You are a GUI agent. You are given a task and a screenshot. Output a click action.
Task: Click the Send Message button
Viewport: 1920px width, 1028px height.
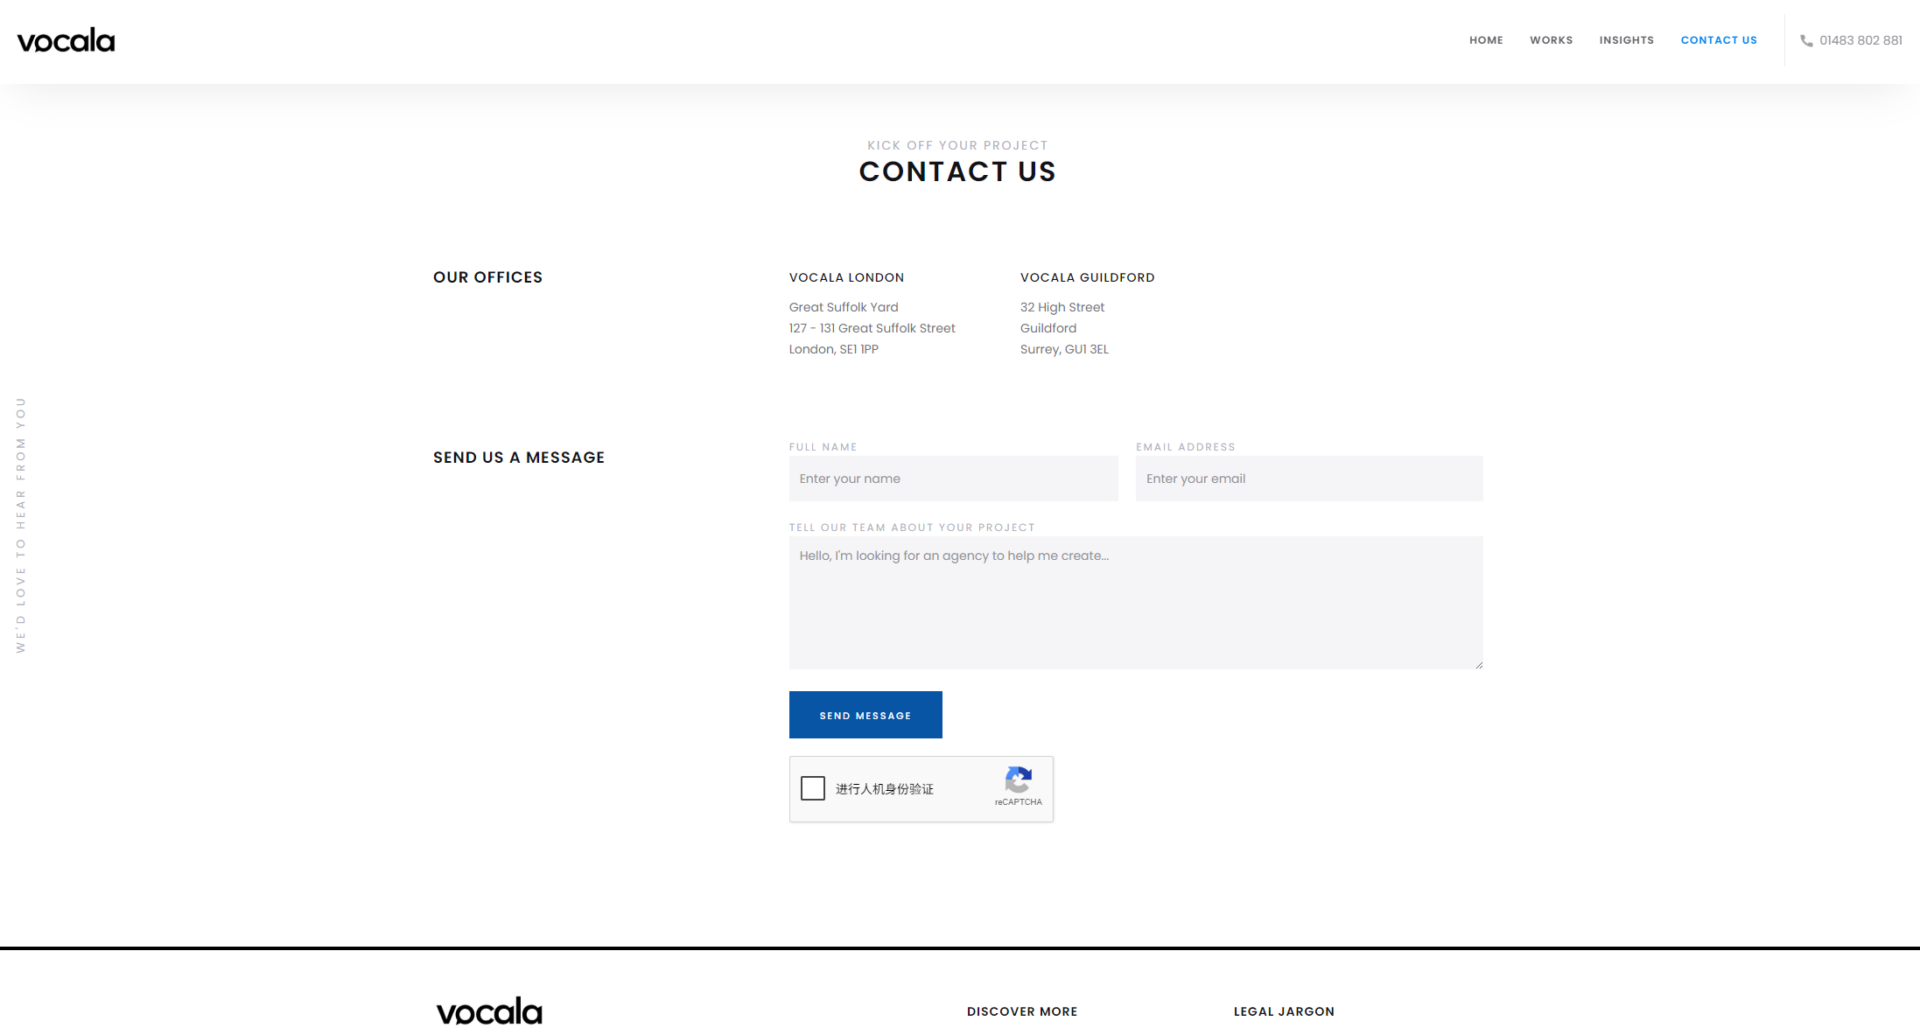click(865, 715)
